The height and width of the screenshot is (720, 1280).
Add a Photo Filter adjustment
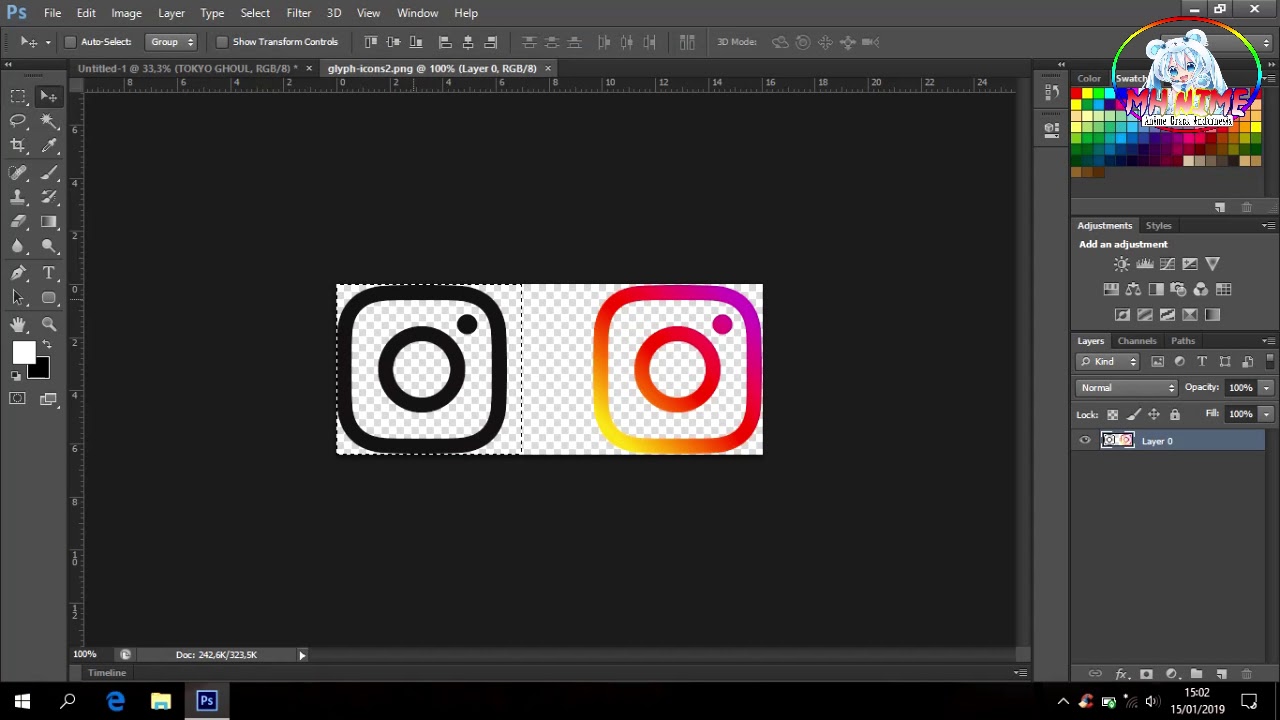pyautogui.click(x=1178, y=289)
